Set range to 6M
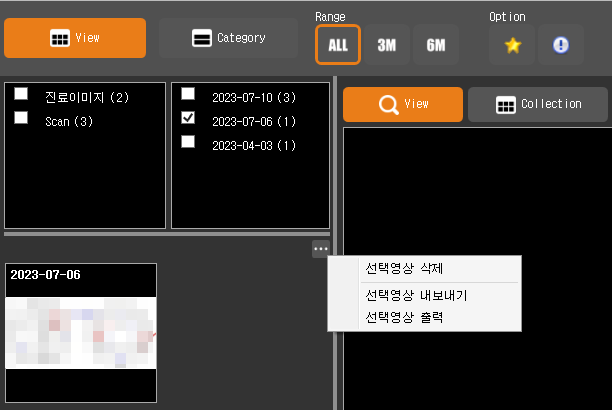Image resolution: width=612 pixels, height=410 pixels. pyautogui.click(x=435, y=45)
